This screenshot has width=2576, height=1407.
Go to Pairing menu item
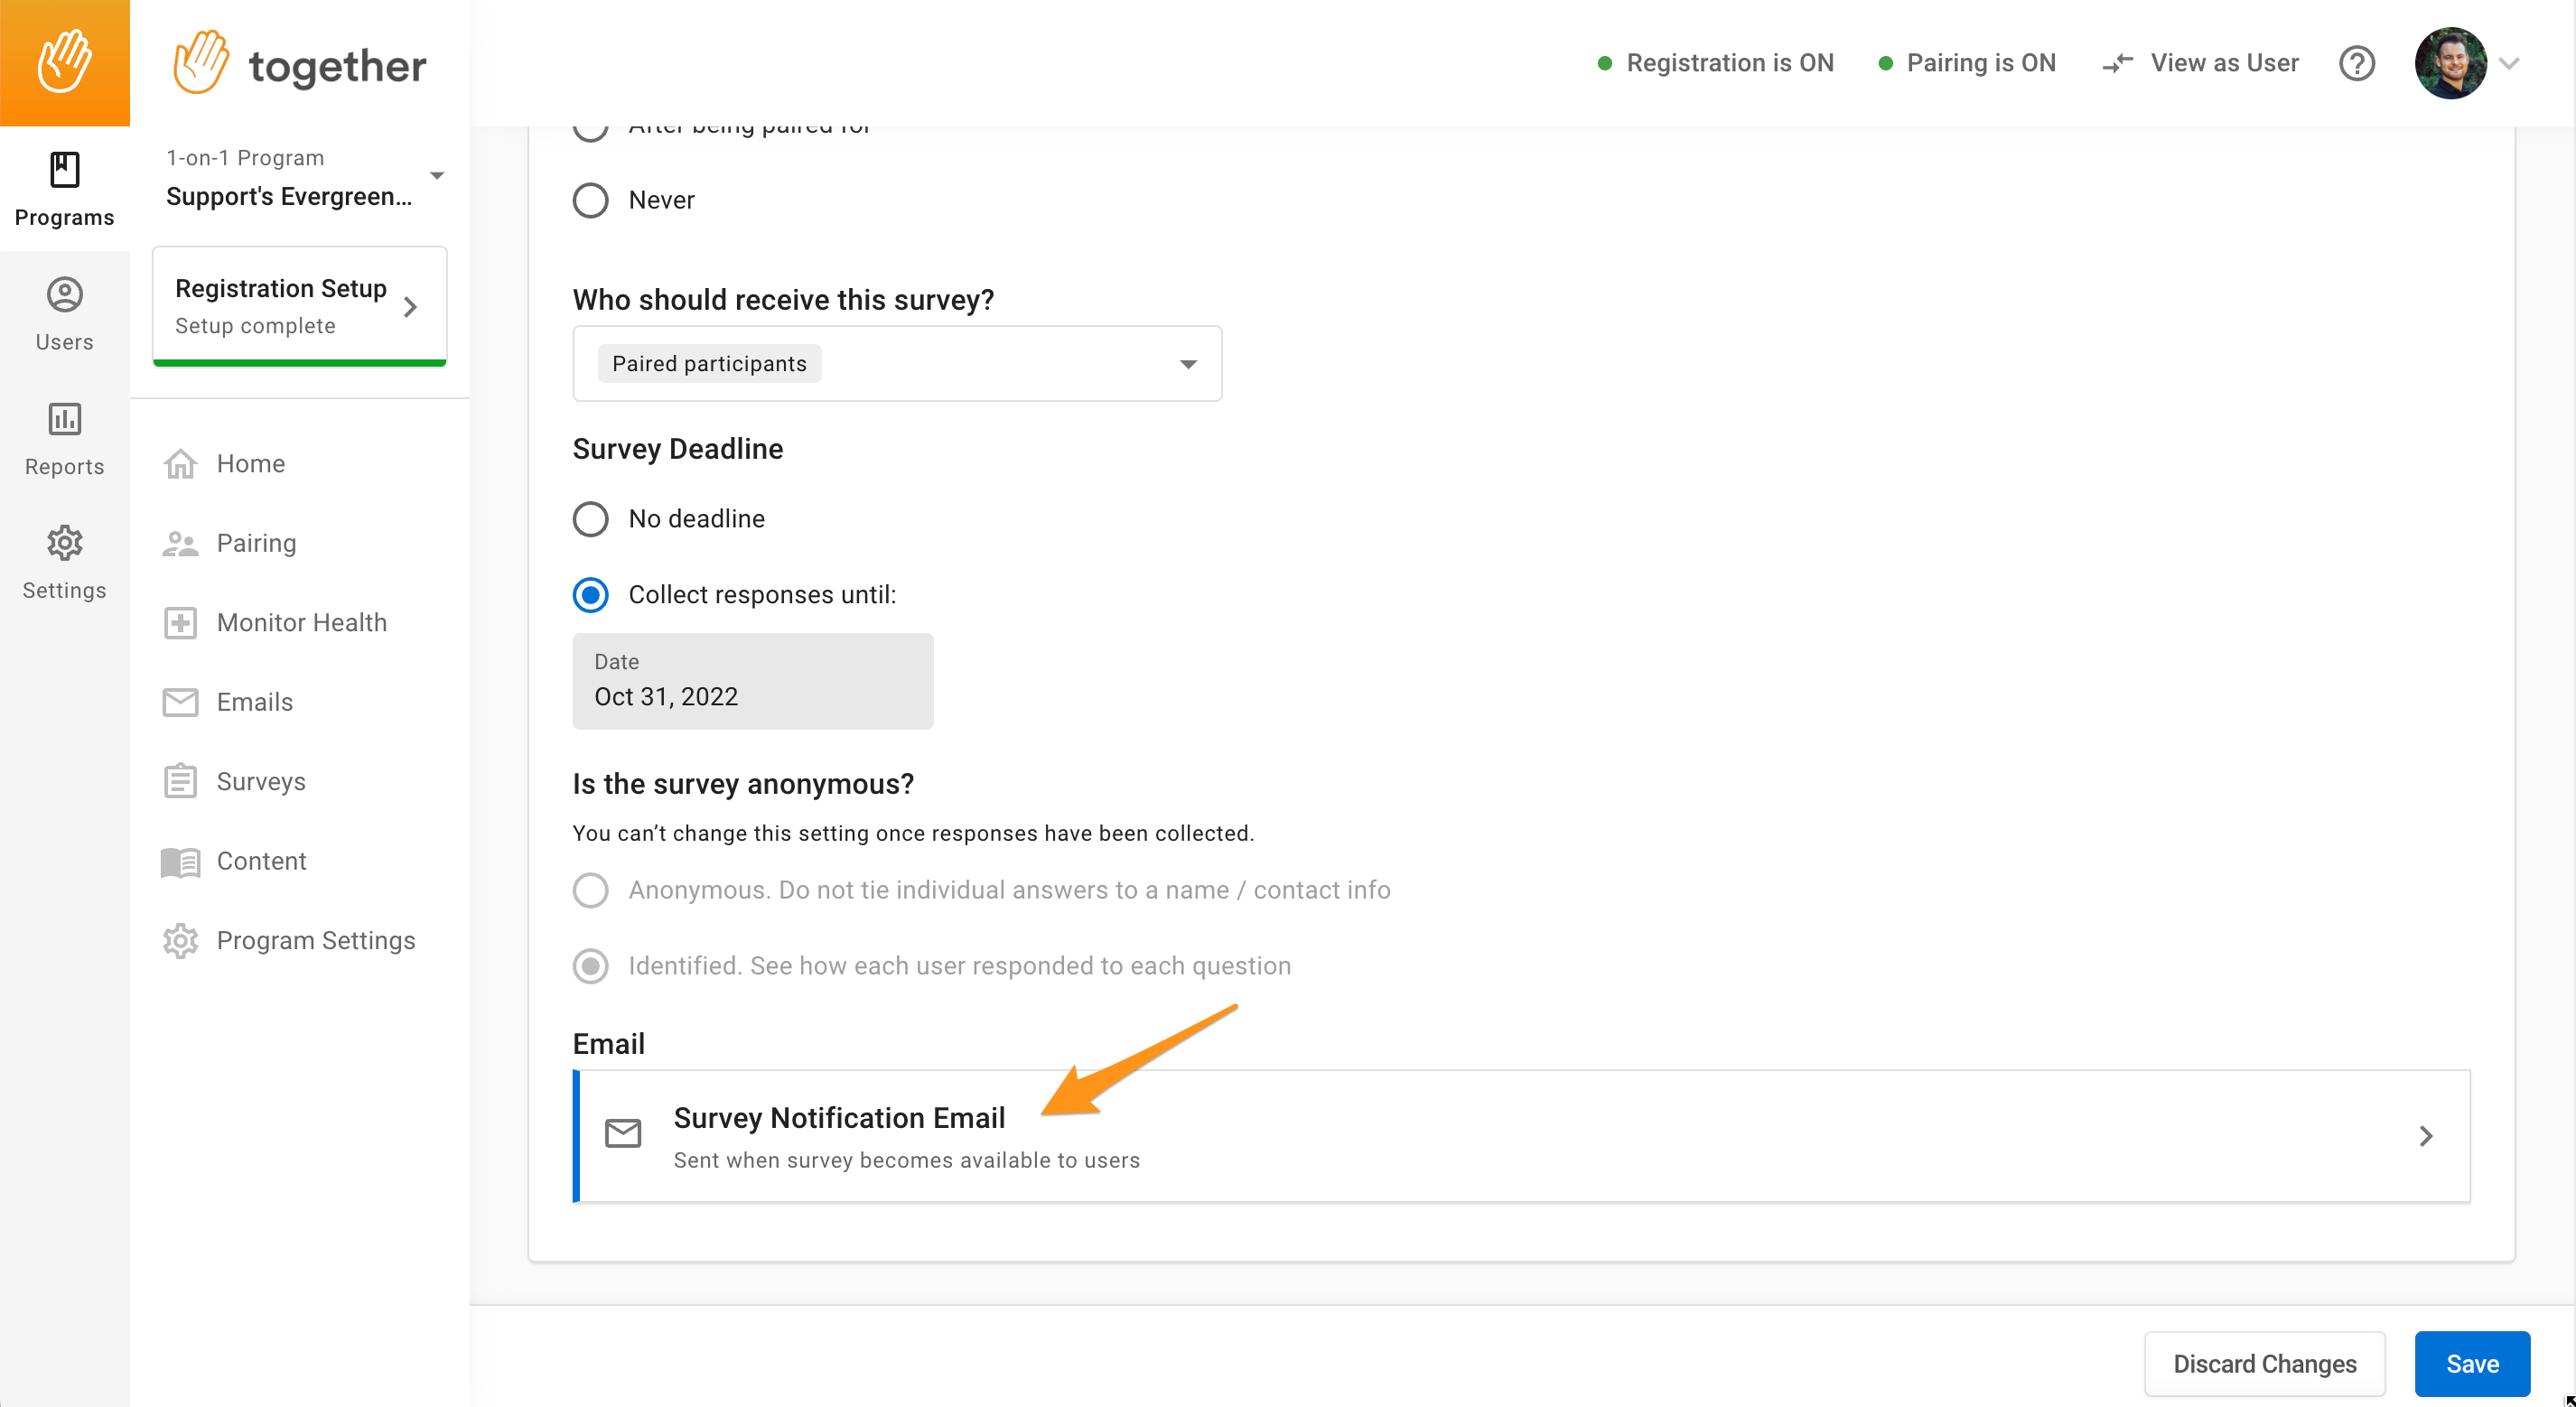256,543
